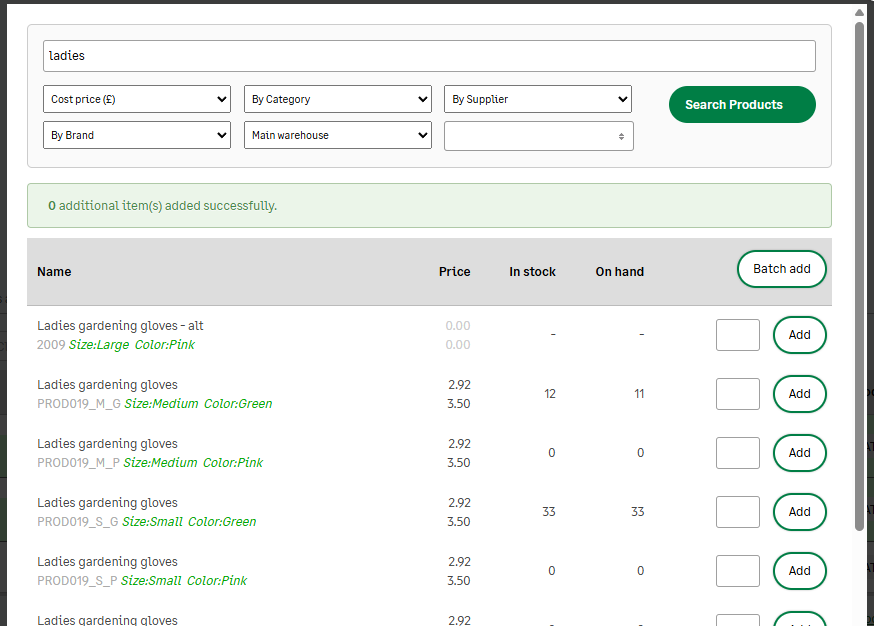Click in-stock value 33 for Small Green

(x=549, y=512)
